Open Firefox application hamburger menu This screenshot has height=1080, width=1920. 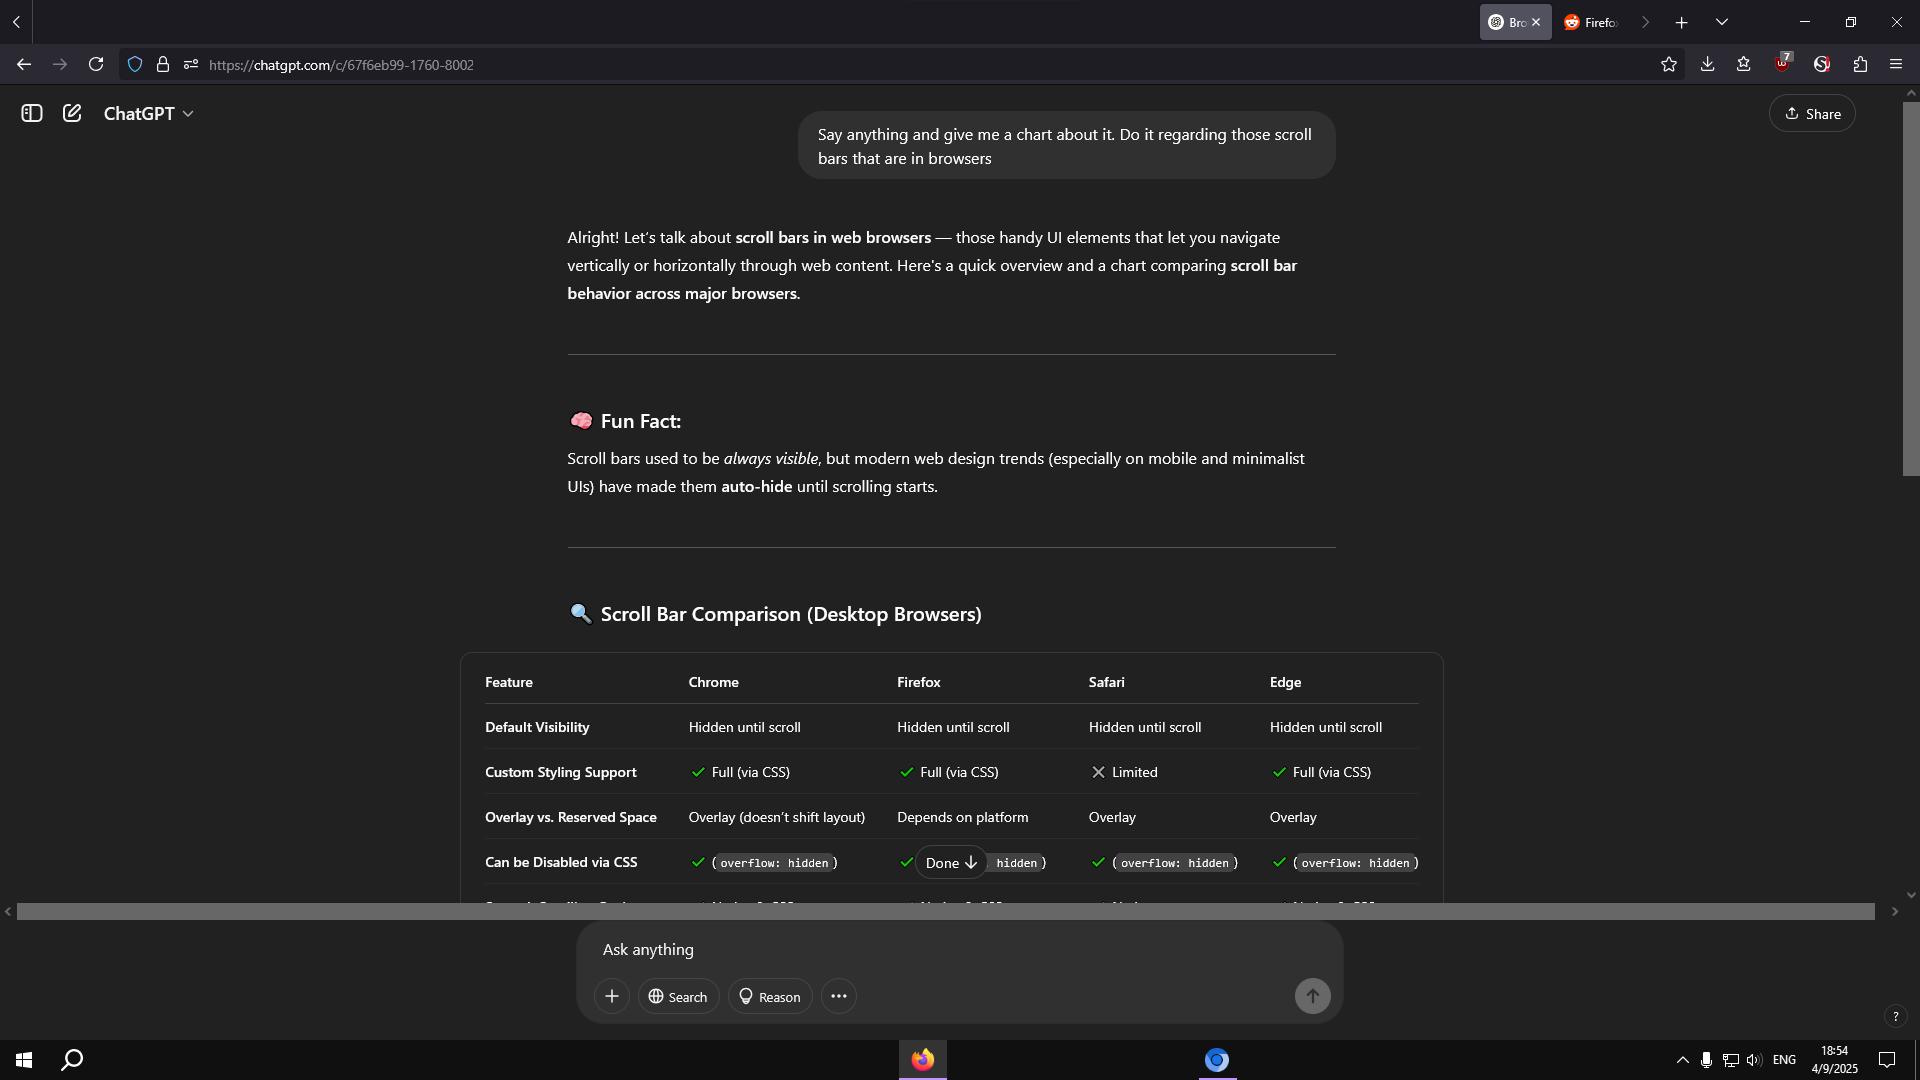click(x=1896, y=64)
